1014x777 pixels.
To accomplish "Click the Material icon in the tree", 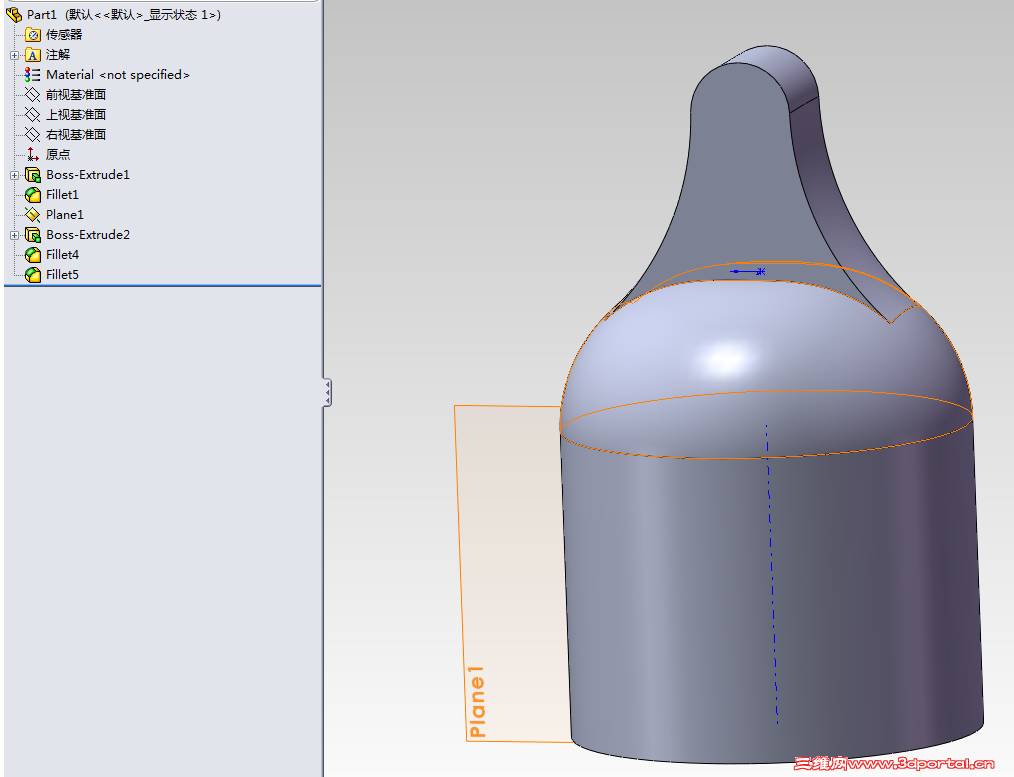I will pyautogui.click(x=32, y=75).
